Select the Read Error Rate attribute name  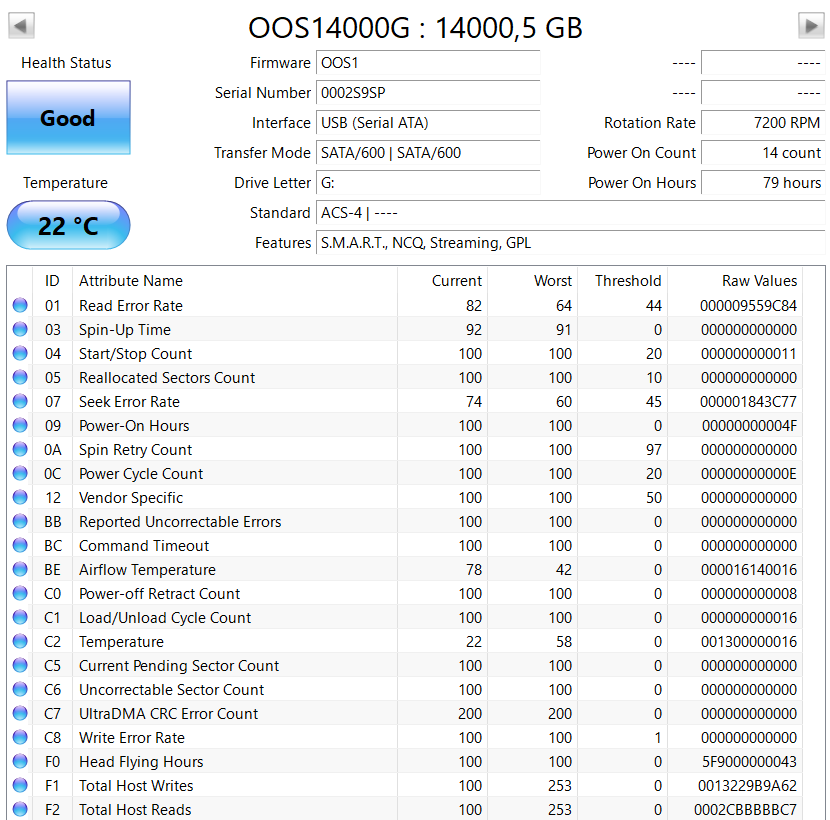pos(131,305)
